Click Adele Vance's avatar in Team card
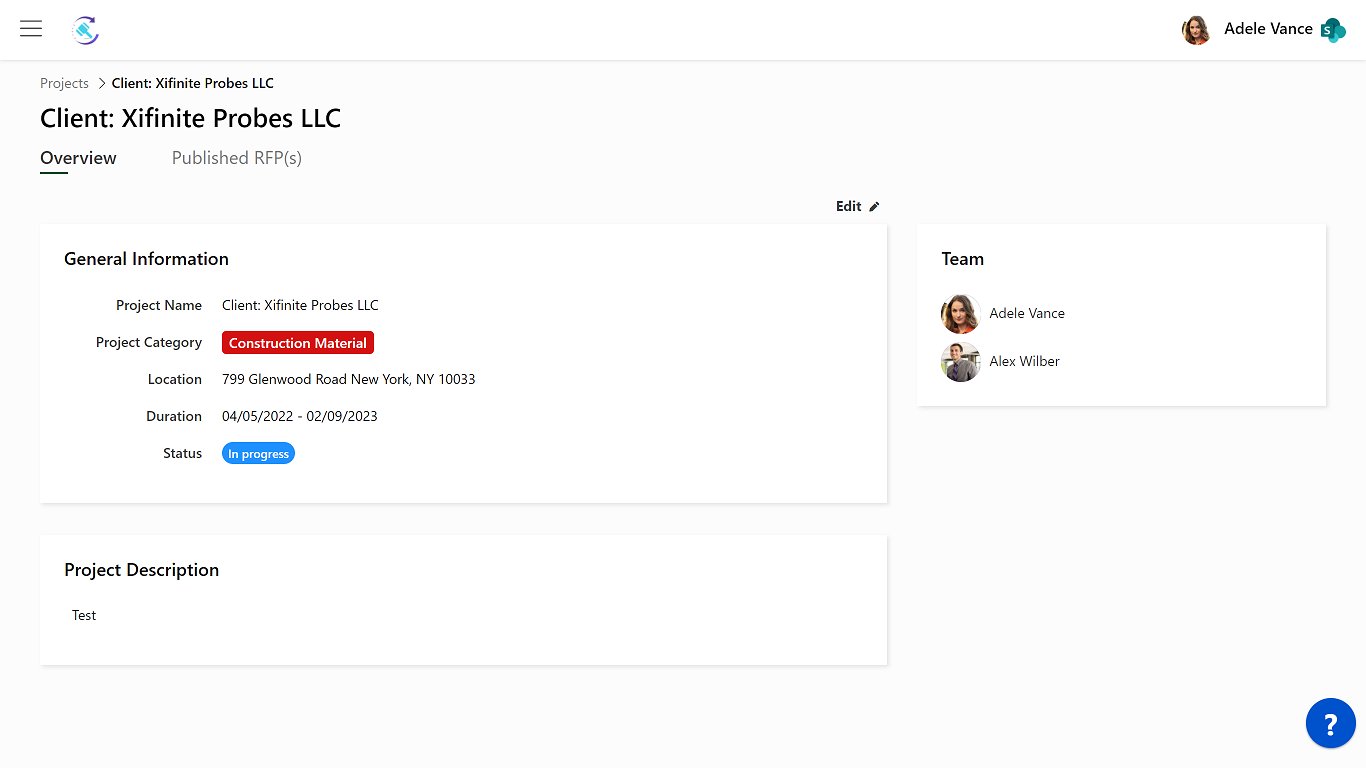This screenshot has width=1366, height=768. [x=960, y=314]
